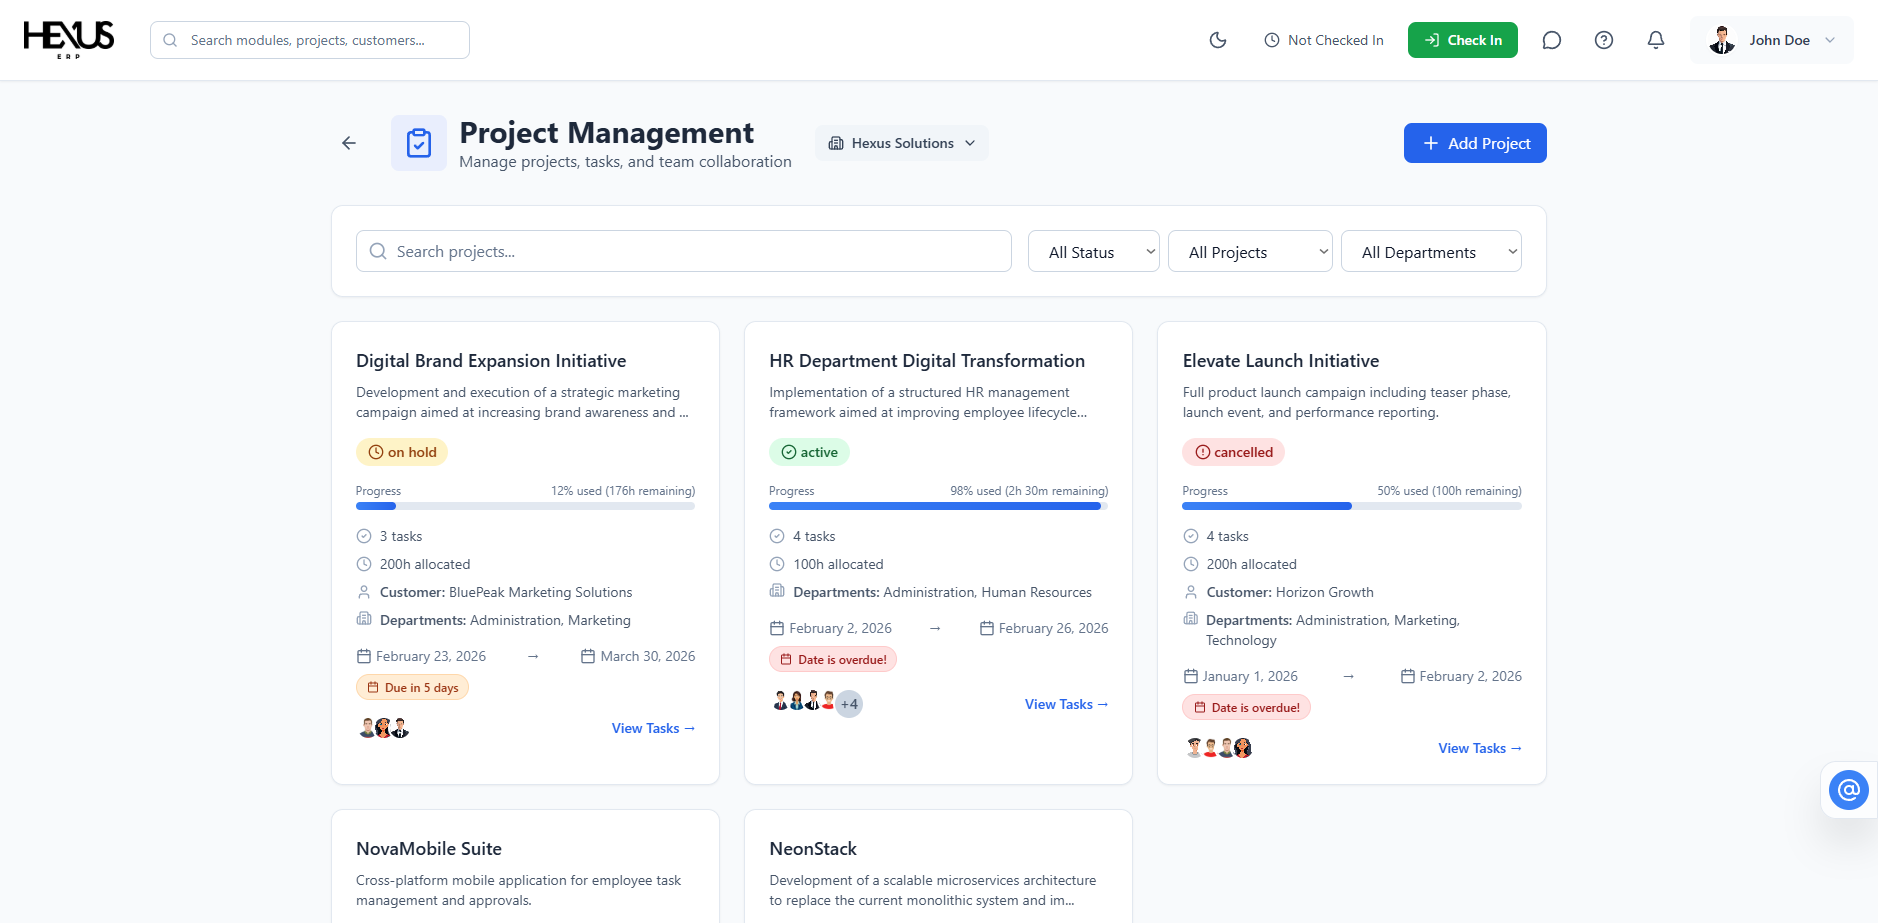This screenshot has height=923, width=1878.
Task: Open Digital Brand Expansion Initiative project title
Action: [491, 361]
